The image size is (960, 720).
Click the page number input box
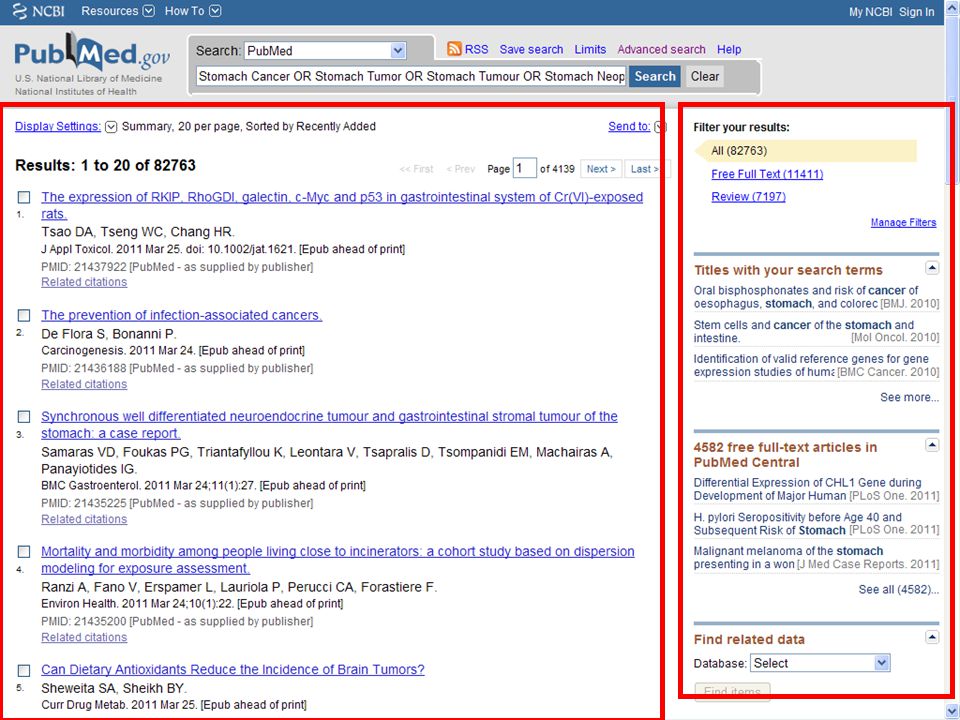[524, 168]
